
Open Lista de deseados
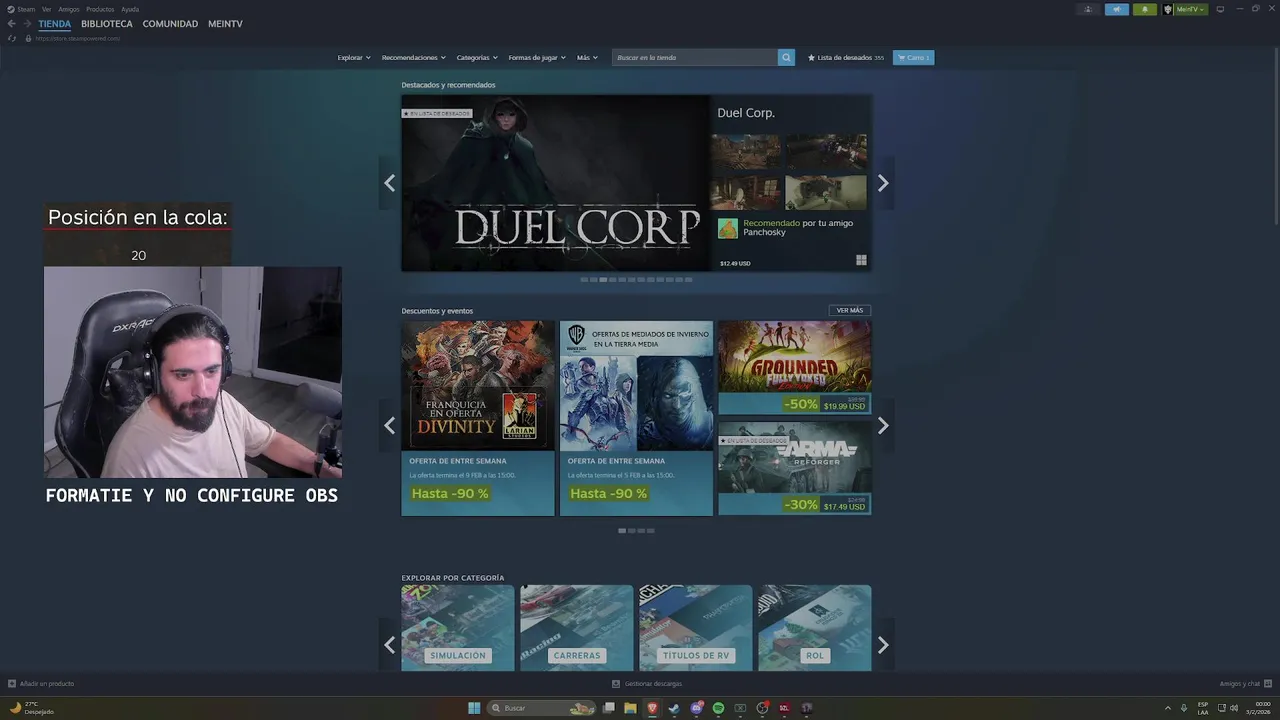pyautogui.click(x=846, y=58)
